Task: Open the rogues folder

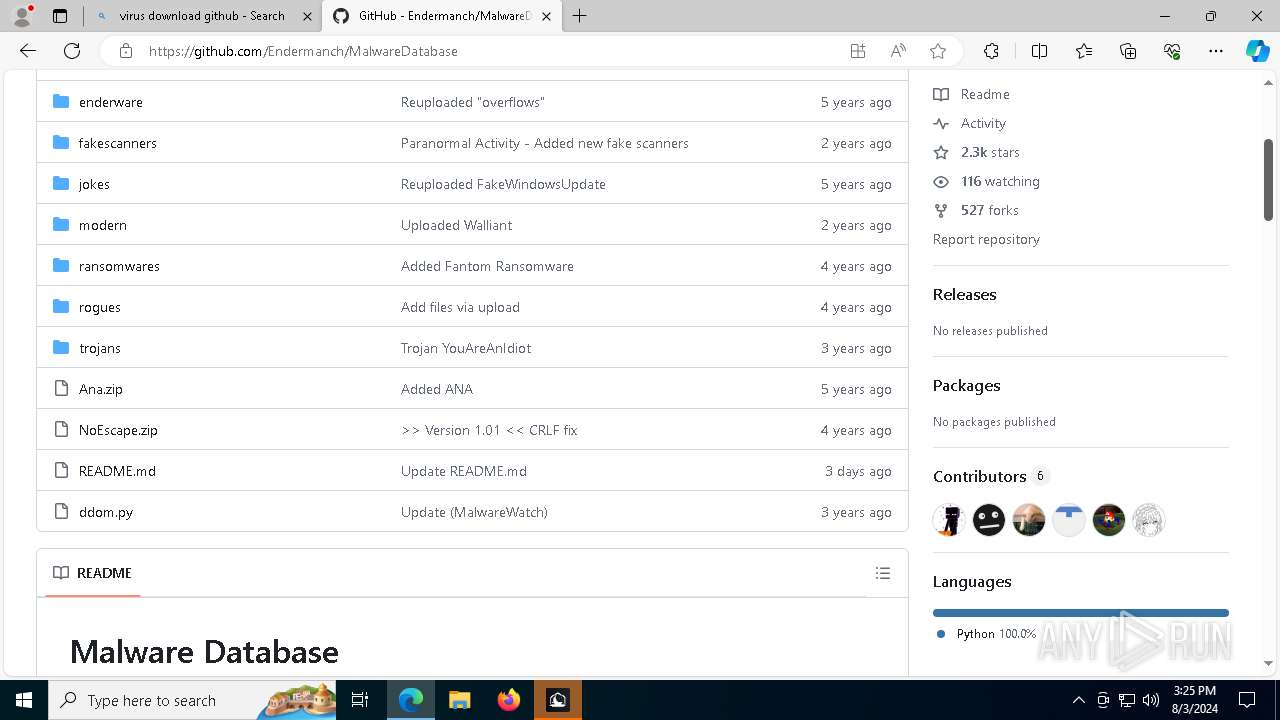Action: [99, 307]
